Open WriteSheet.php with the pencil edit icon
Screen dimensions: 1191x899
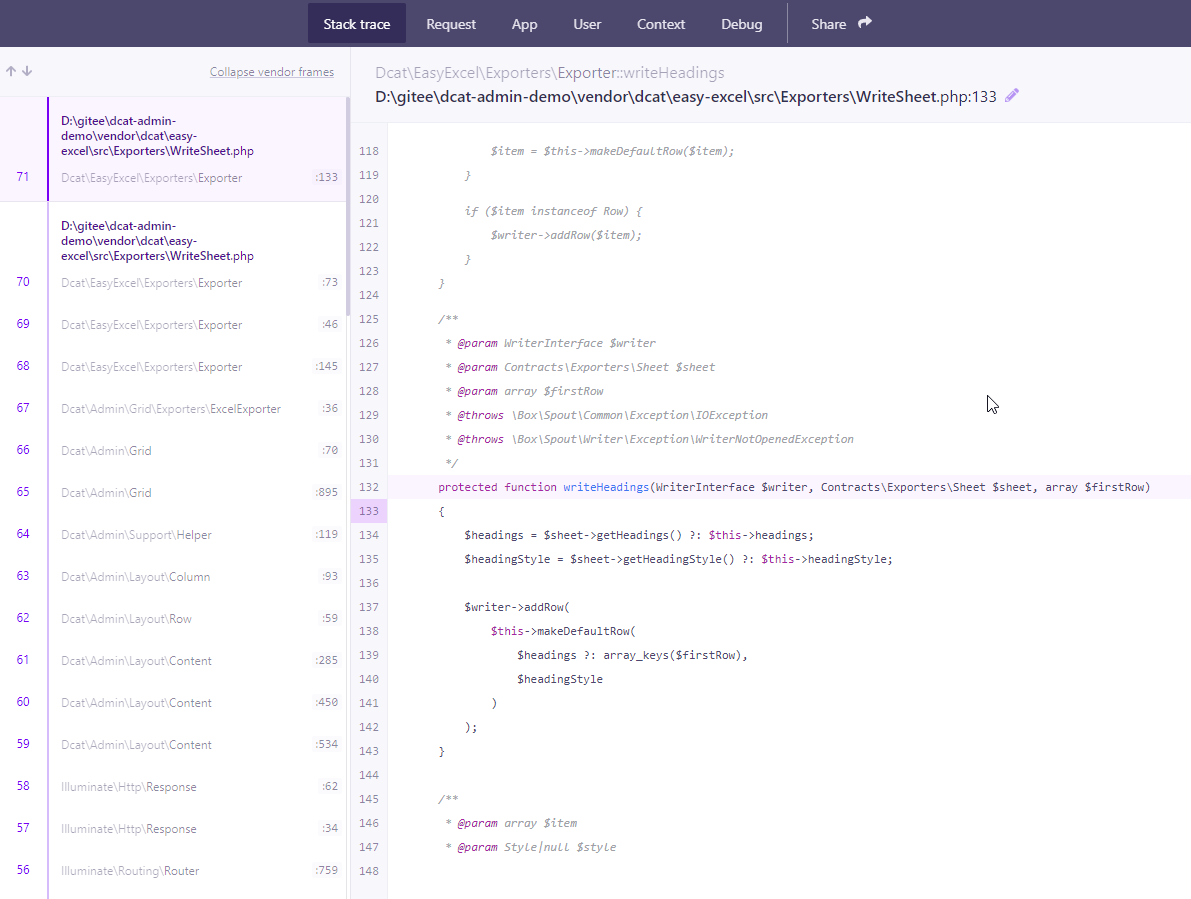pos(1011,95)
